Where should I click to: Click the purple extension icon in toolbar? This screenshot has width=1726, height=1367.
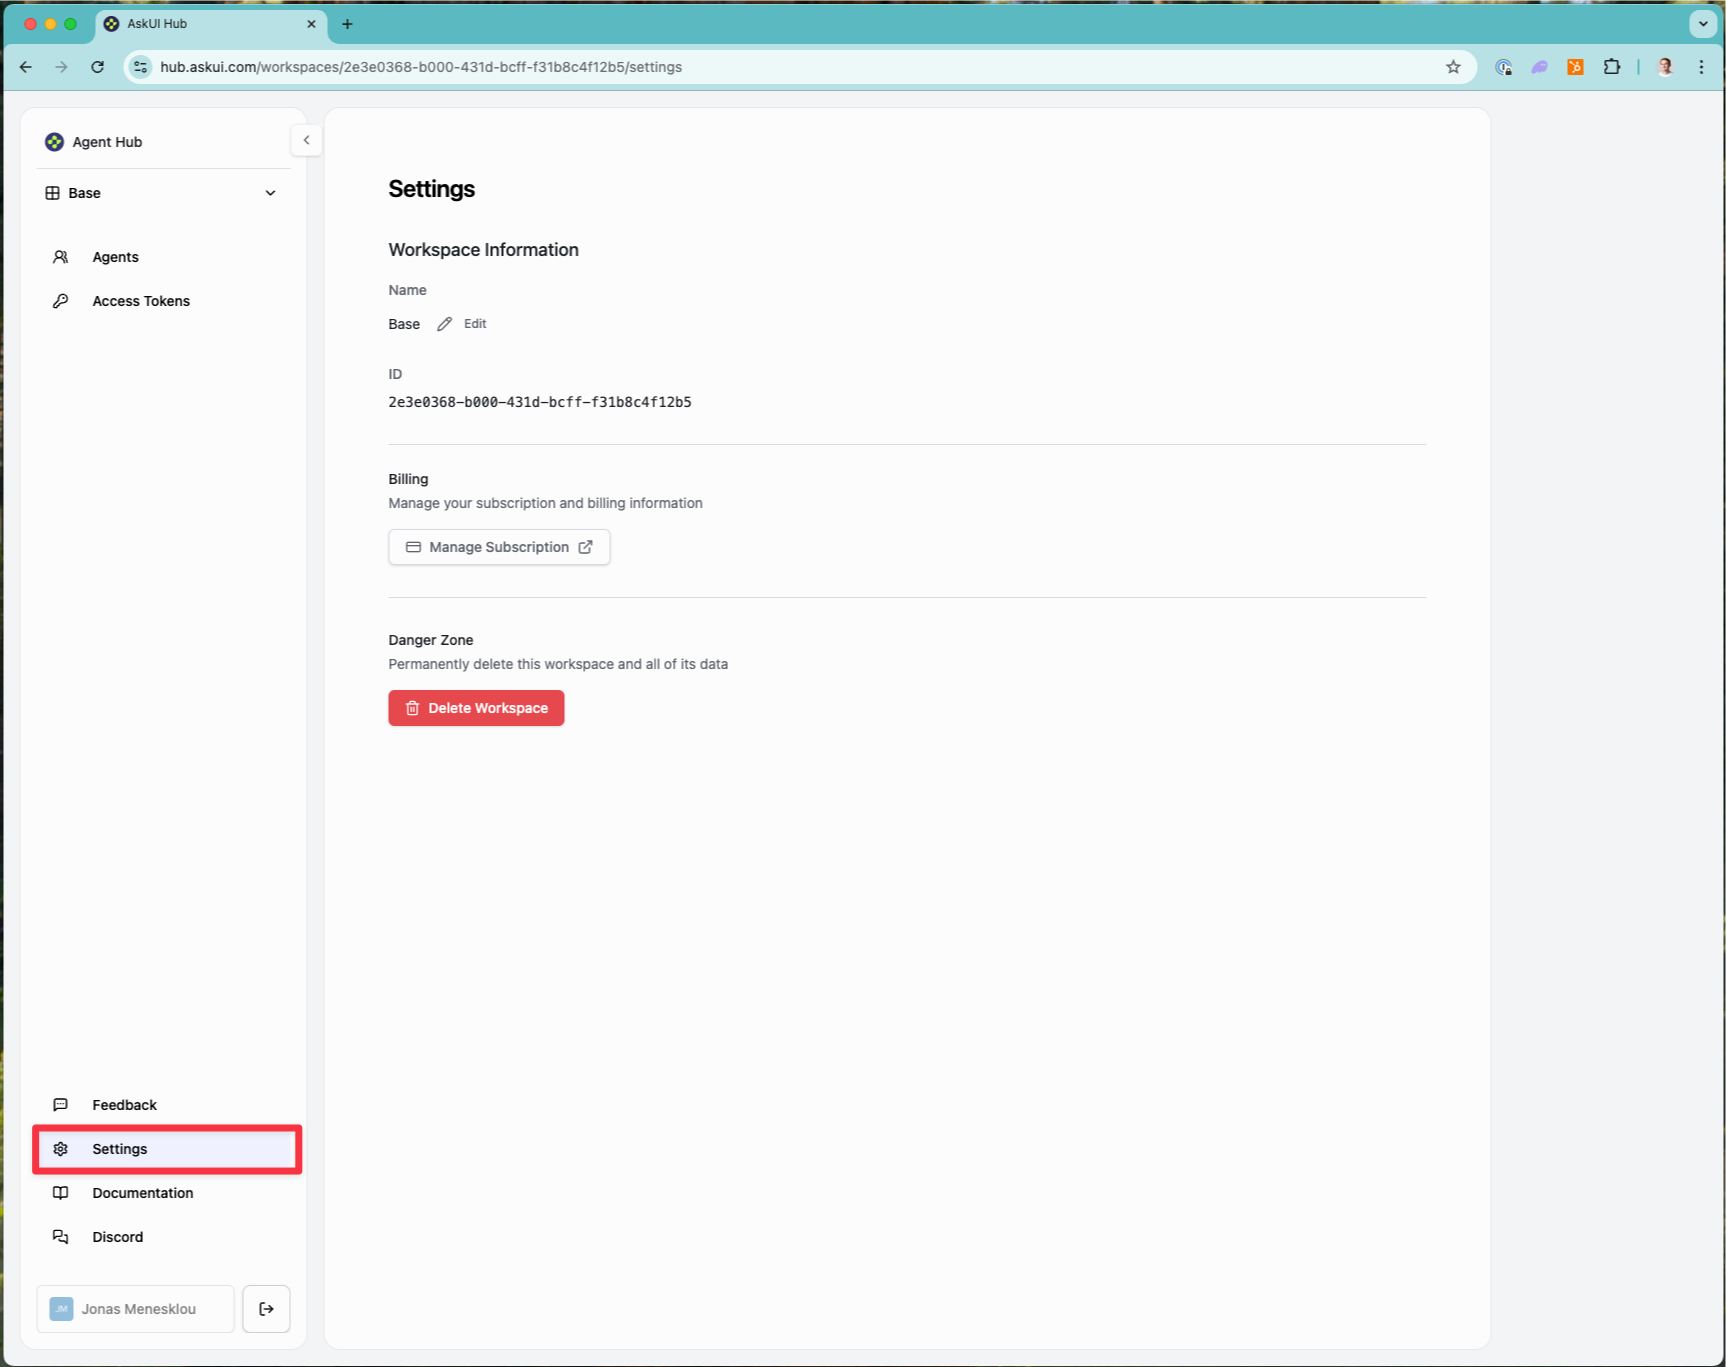[1540, 67]
